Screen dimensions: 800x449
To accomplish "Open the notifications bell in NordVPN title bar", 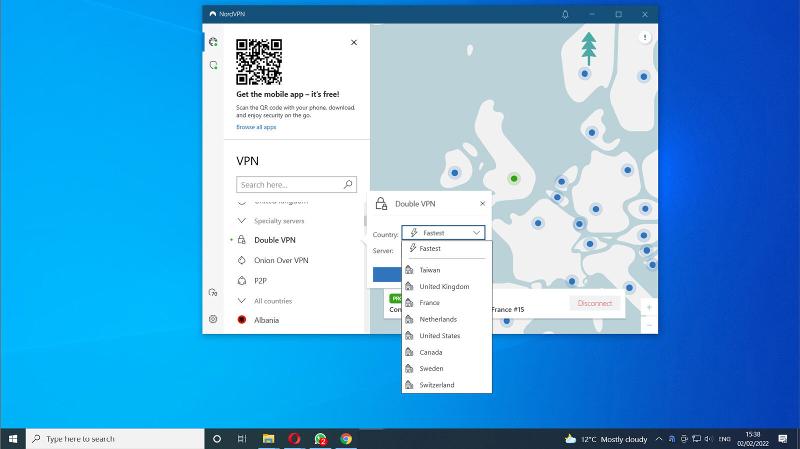I will click(x=565, y=14).
